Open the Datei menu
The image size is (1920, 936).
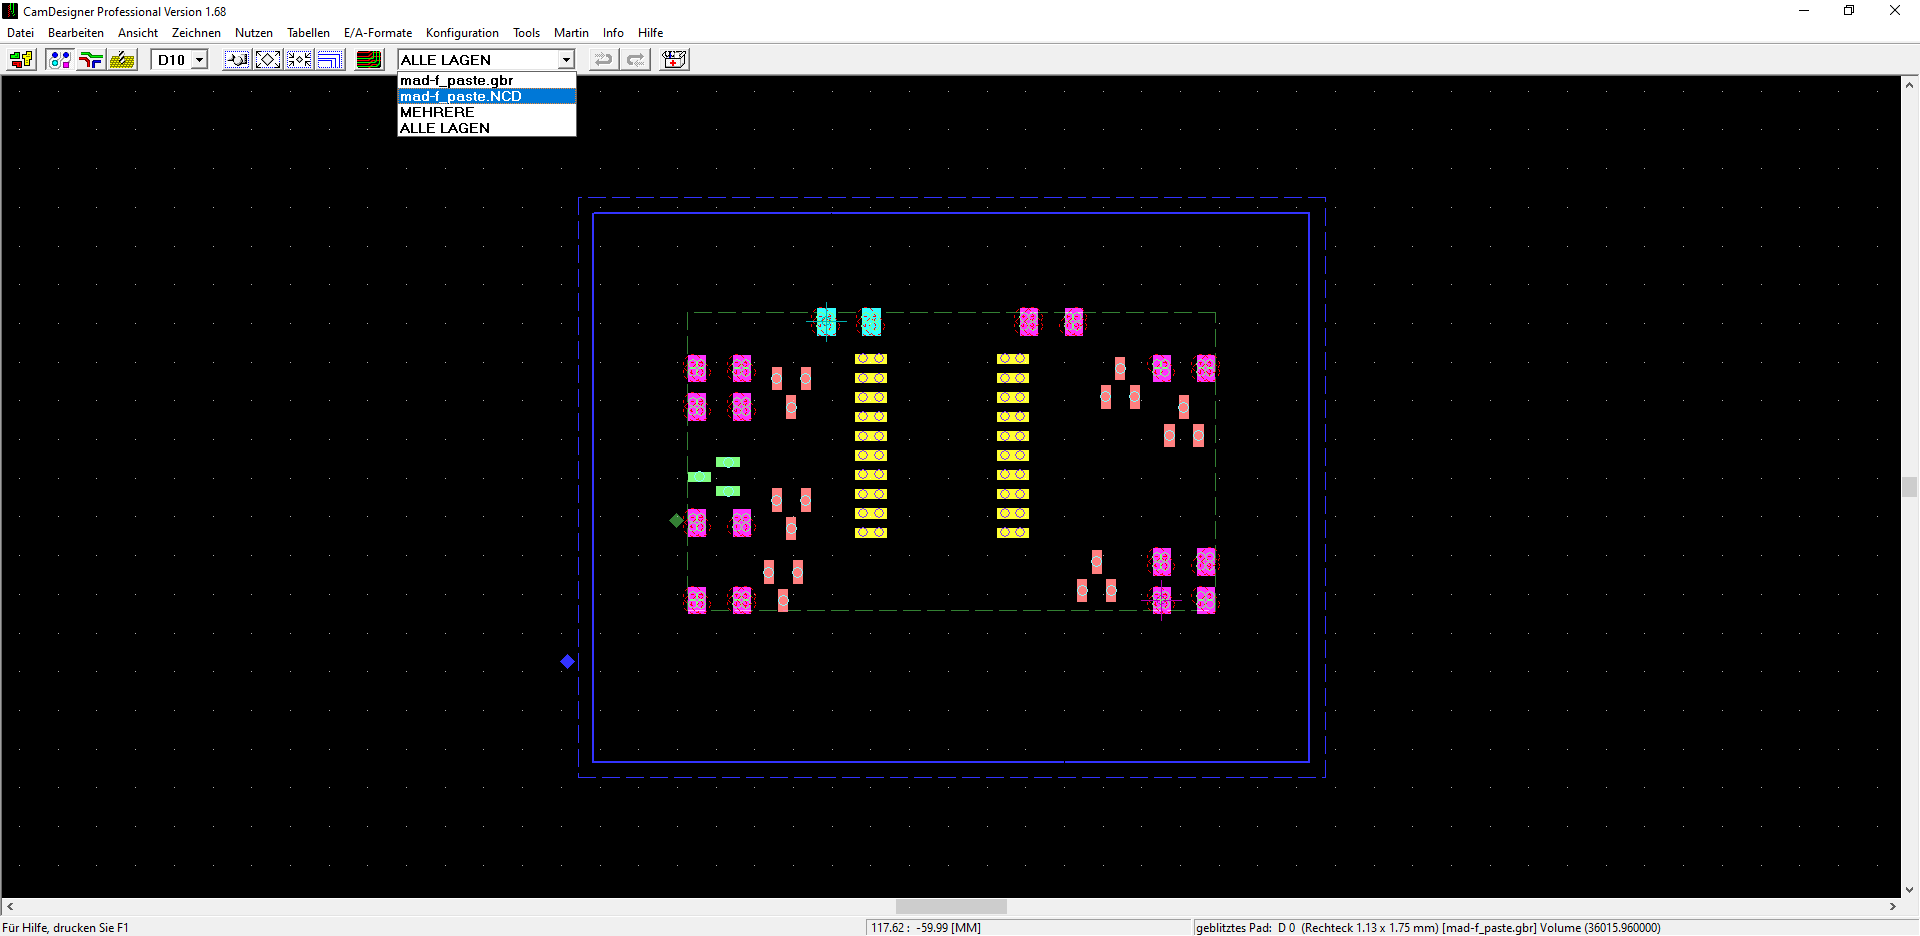point(20,33)
